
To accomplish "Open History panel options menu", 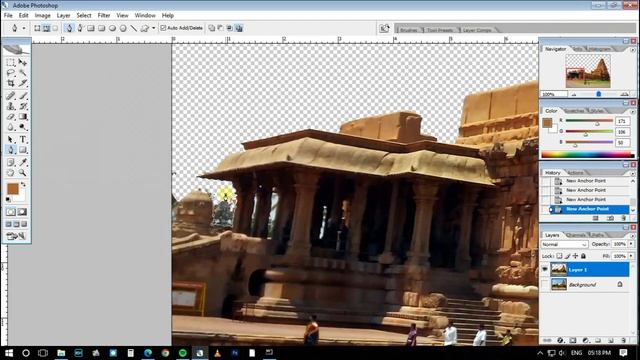I will click(x=632, y=173).
